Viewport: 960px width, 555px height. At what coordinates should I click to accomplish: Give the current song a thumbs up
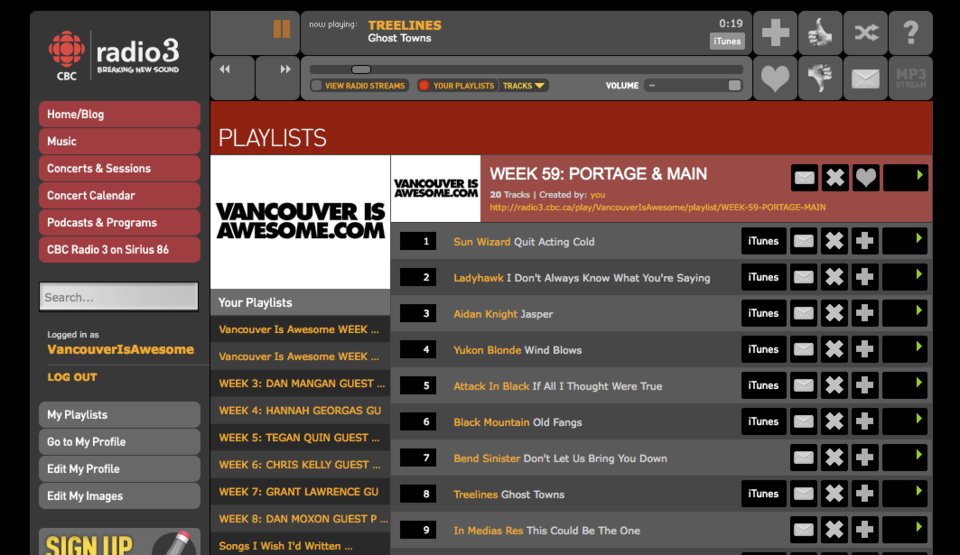(x=820, y=32)
